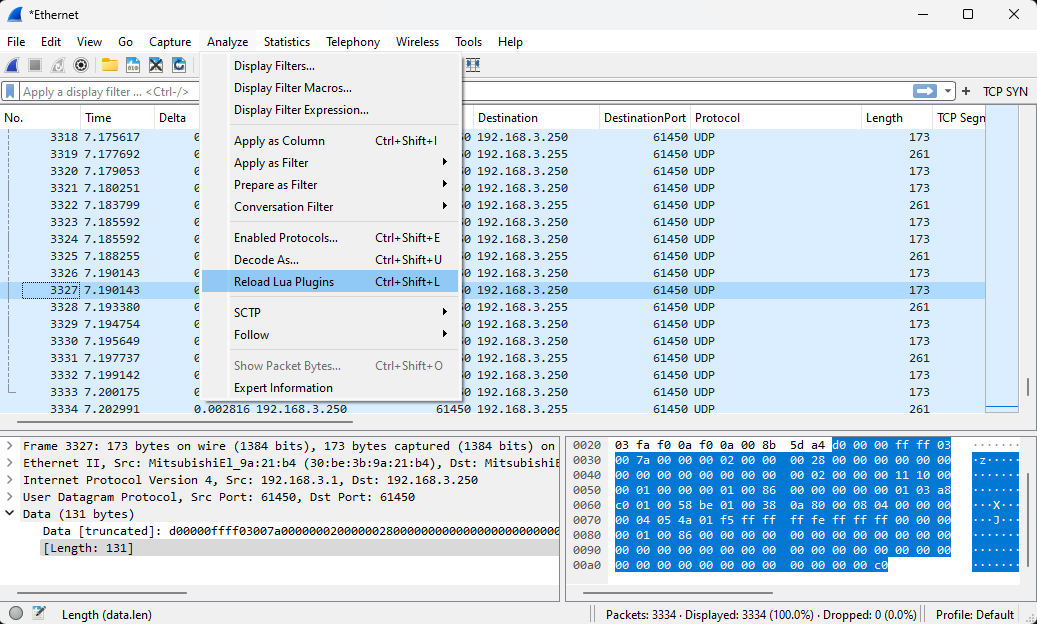1037x624 pixels.
Task: Click the Start capturing packets shark fin icon
Action: click(13, 65)
